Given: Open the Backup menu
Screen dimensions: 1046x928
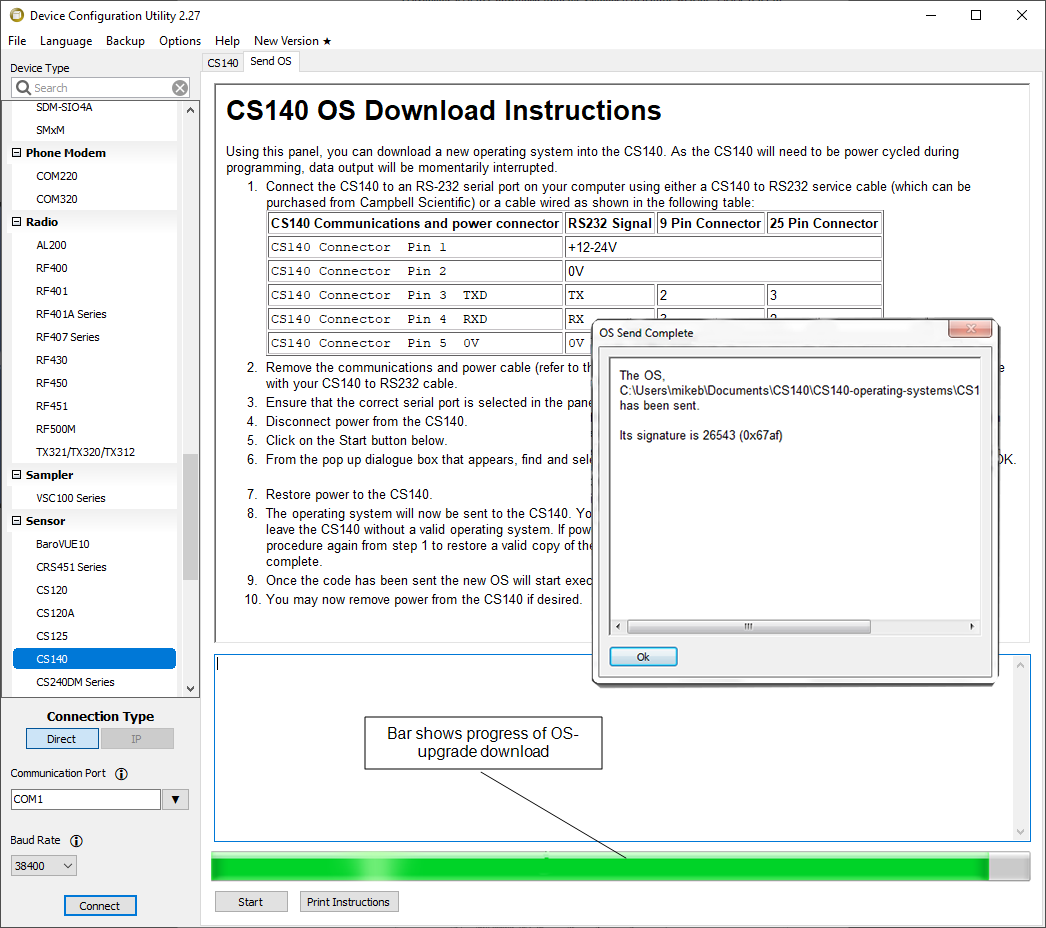Looking at the screenshot, I should pos(125,41).
